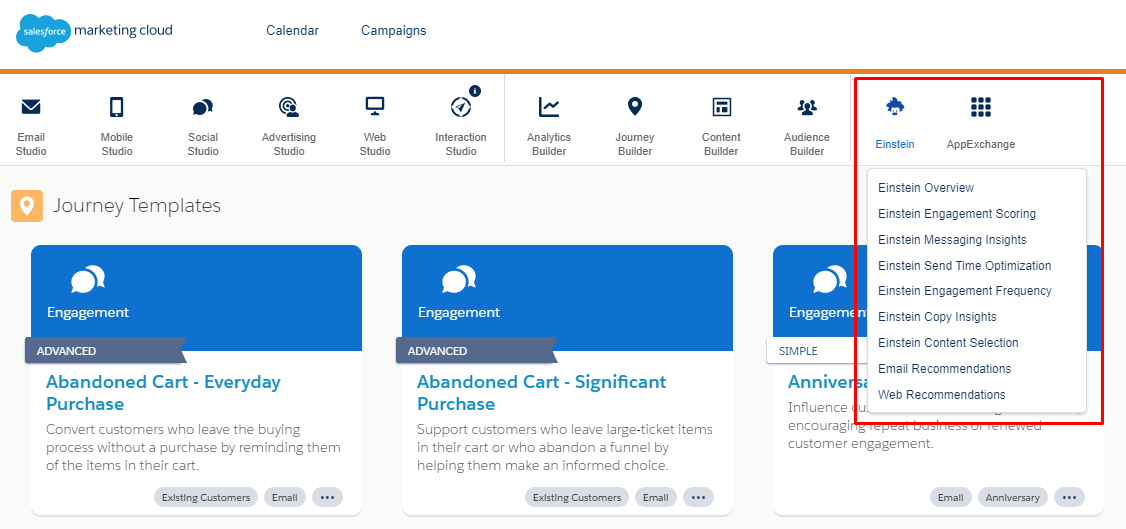1126x529 pixels.
Task: Click the info badge on Interaction Studio
Action: click(x=475, y=90)
